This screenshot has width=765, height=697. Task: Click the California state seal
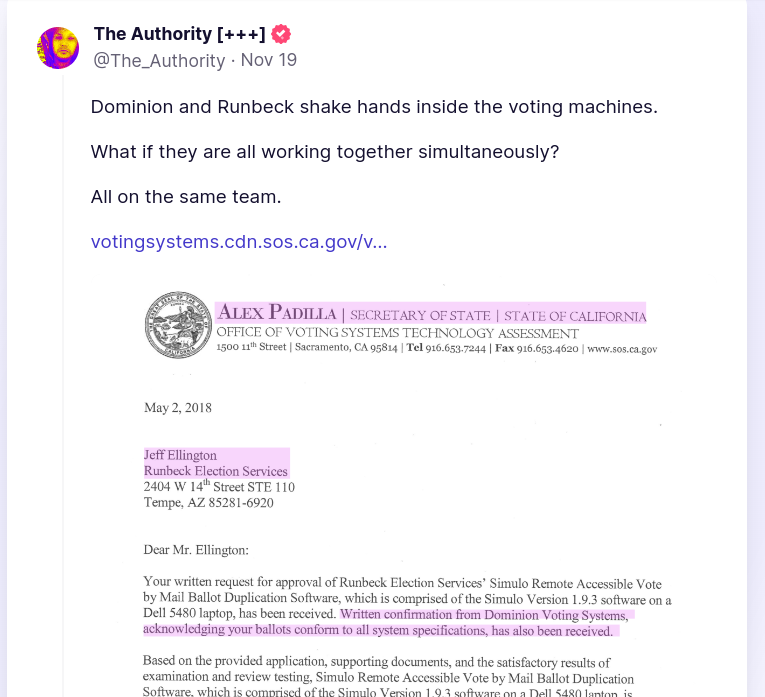pos(178,325)
